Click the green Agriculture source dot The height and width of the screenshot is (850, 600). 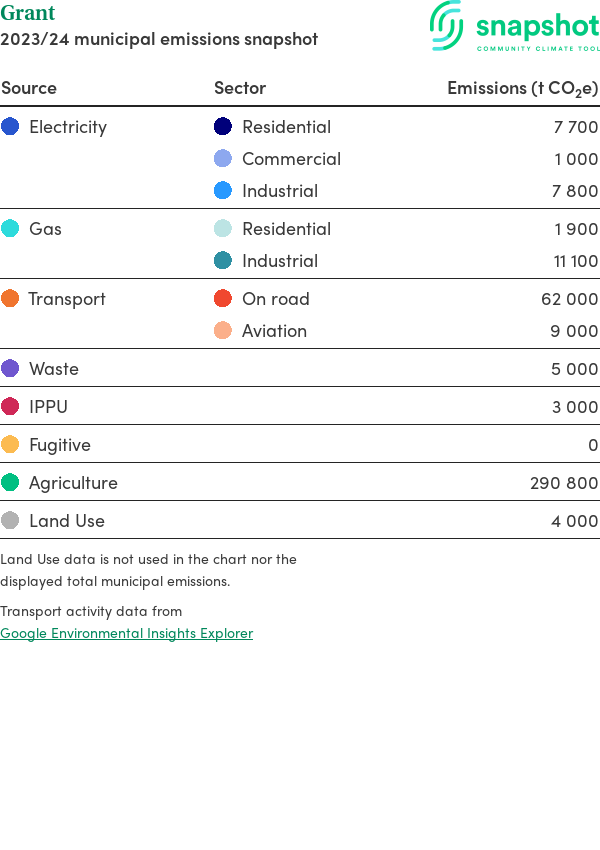(10, 483)
